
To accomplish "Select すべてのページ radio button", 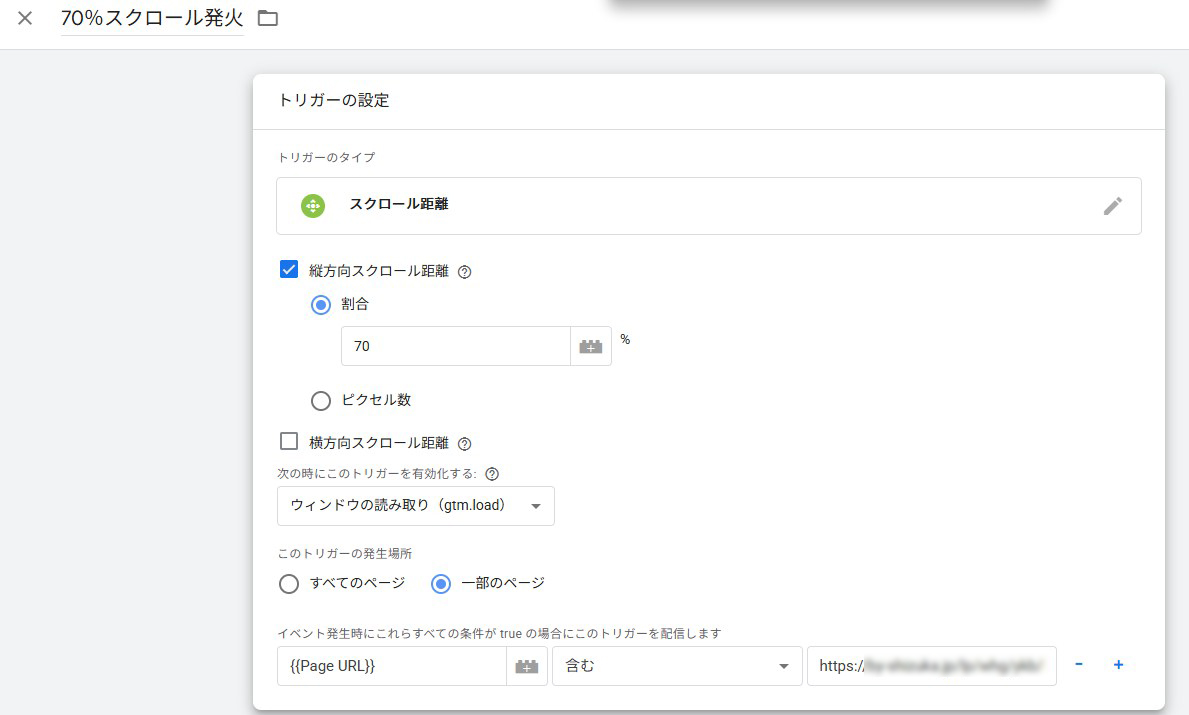I will coord(289,584).
